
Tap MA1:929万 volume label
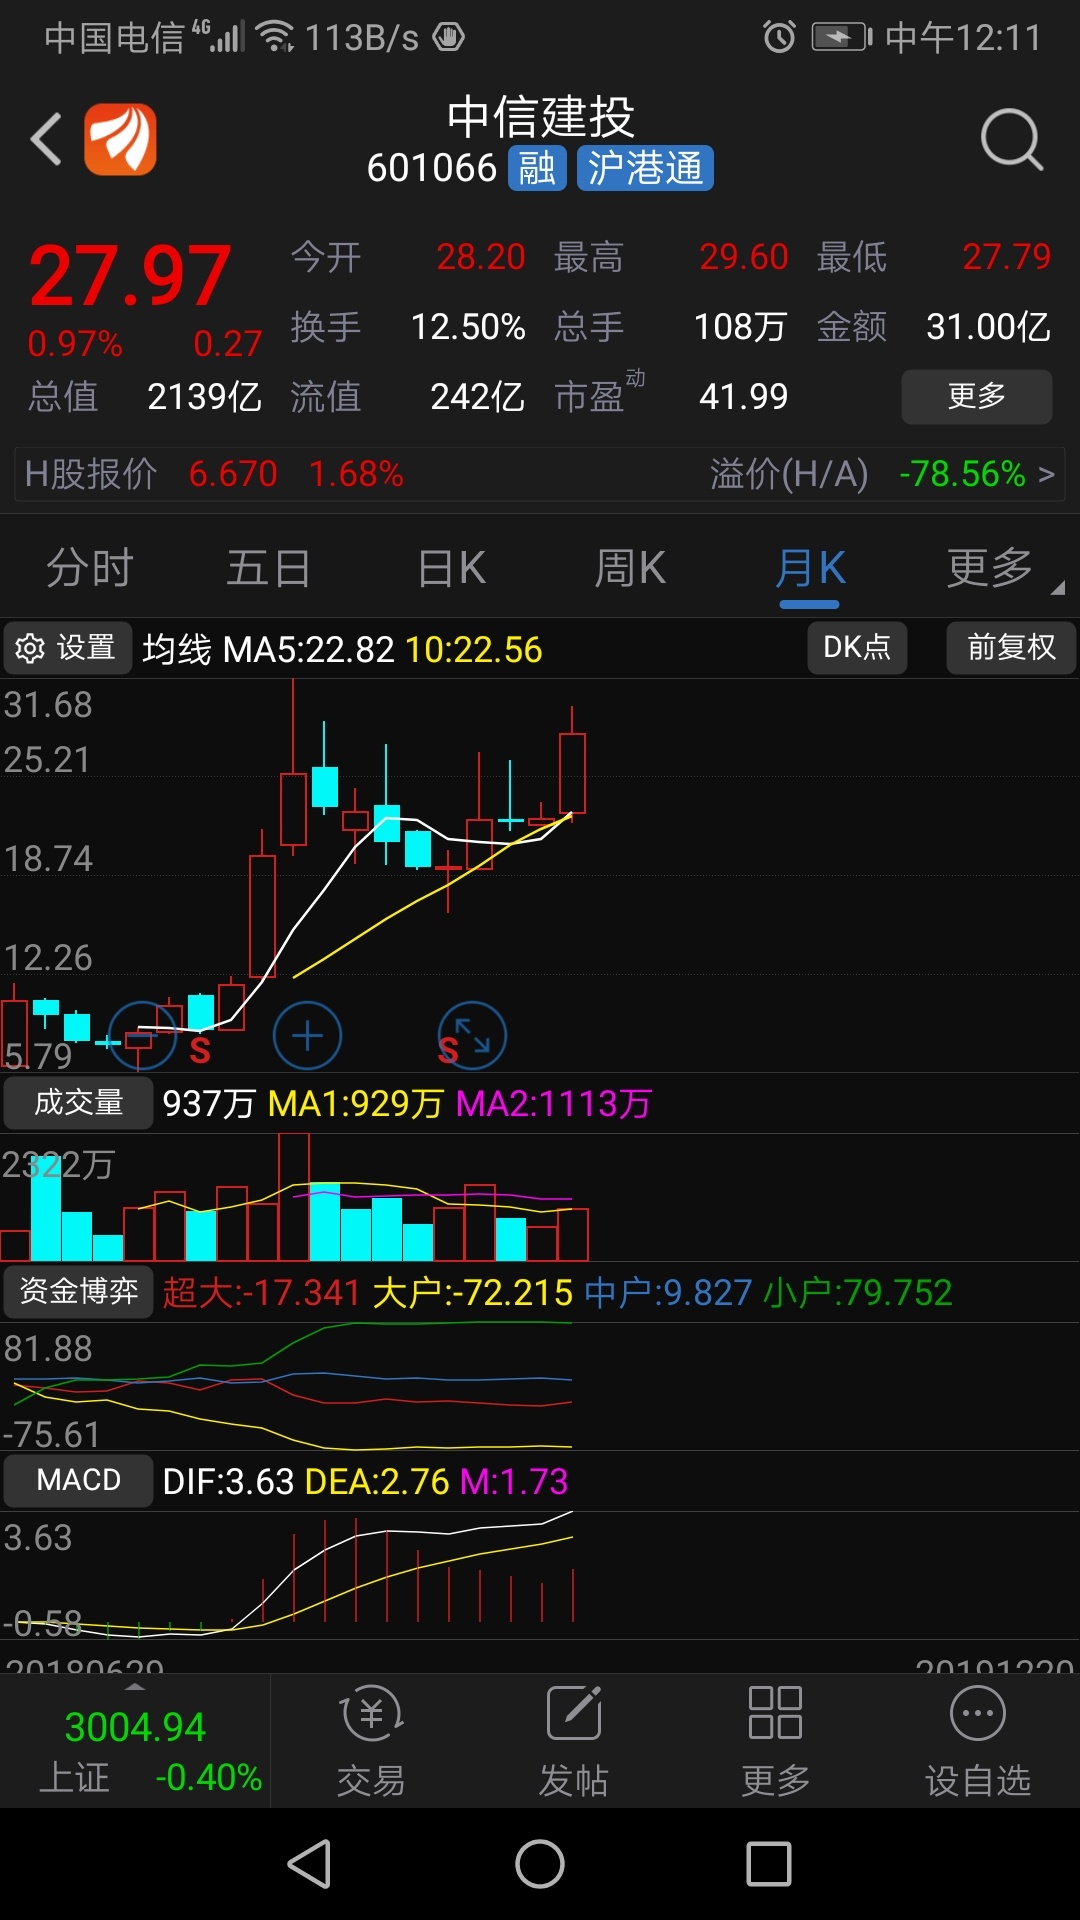[x=356, y=1104]
